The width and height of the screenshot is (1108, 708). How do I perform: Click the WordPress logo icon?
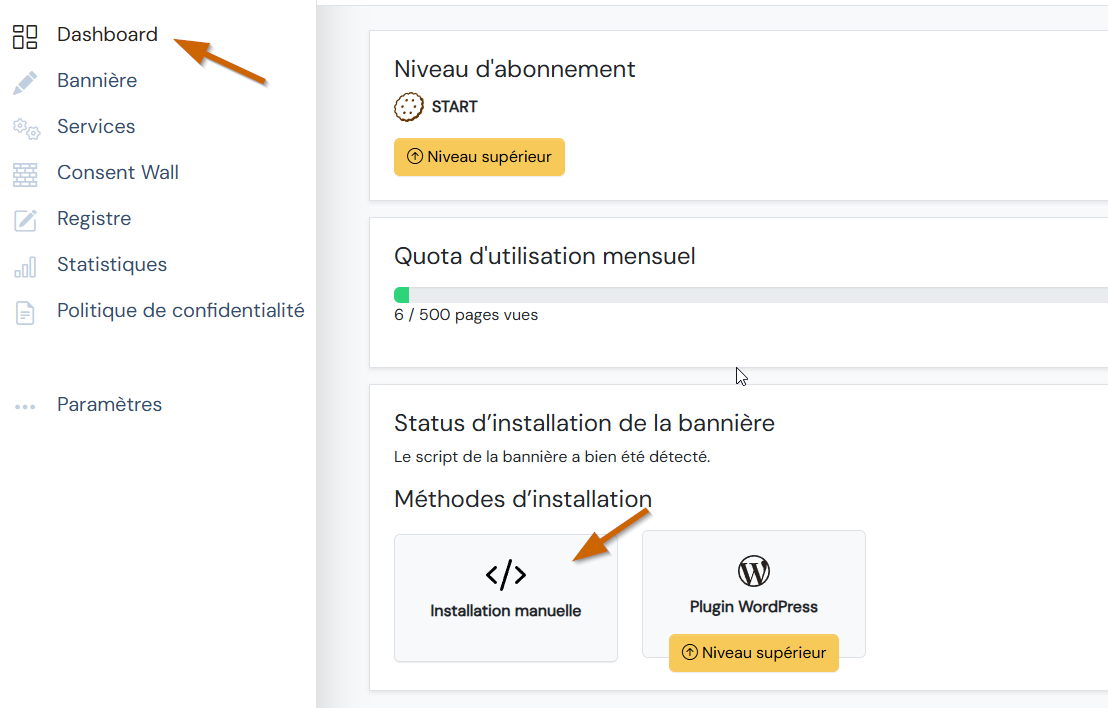point(753,571)
